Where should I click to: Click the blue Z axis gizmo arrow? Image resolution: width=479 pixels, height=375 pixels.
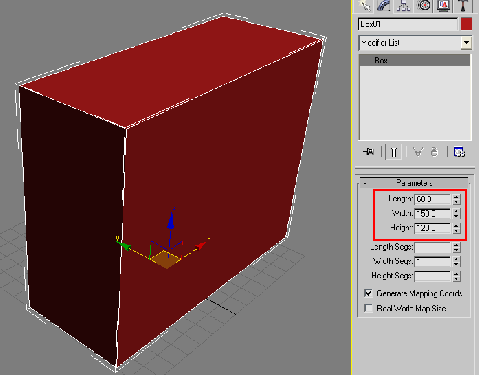click(171, 221)
